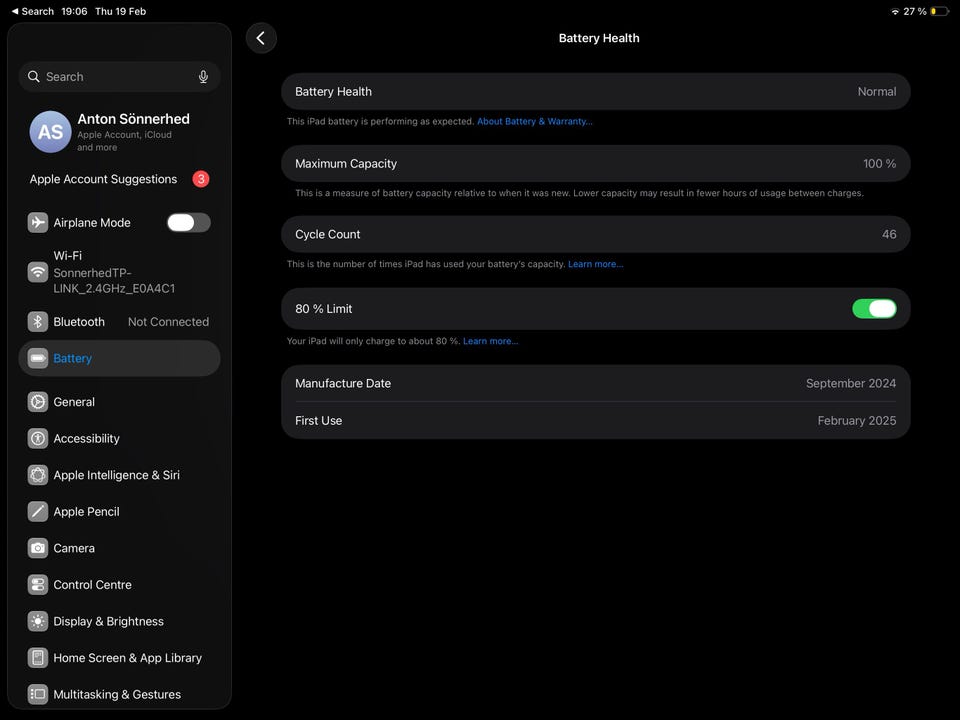
Task: Open General settings gear icon
Action: [x=38, y=402]
